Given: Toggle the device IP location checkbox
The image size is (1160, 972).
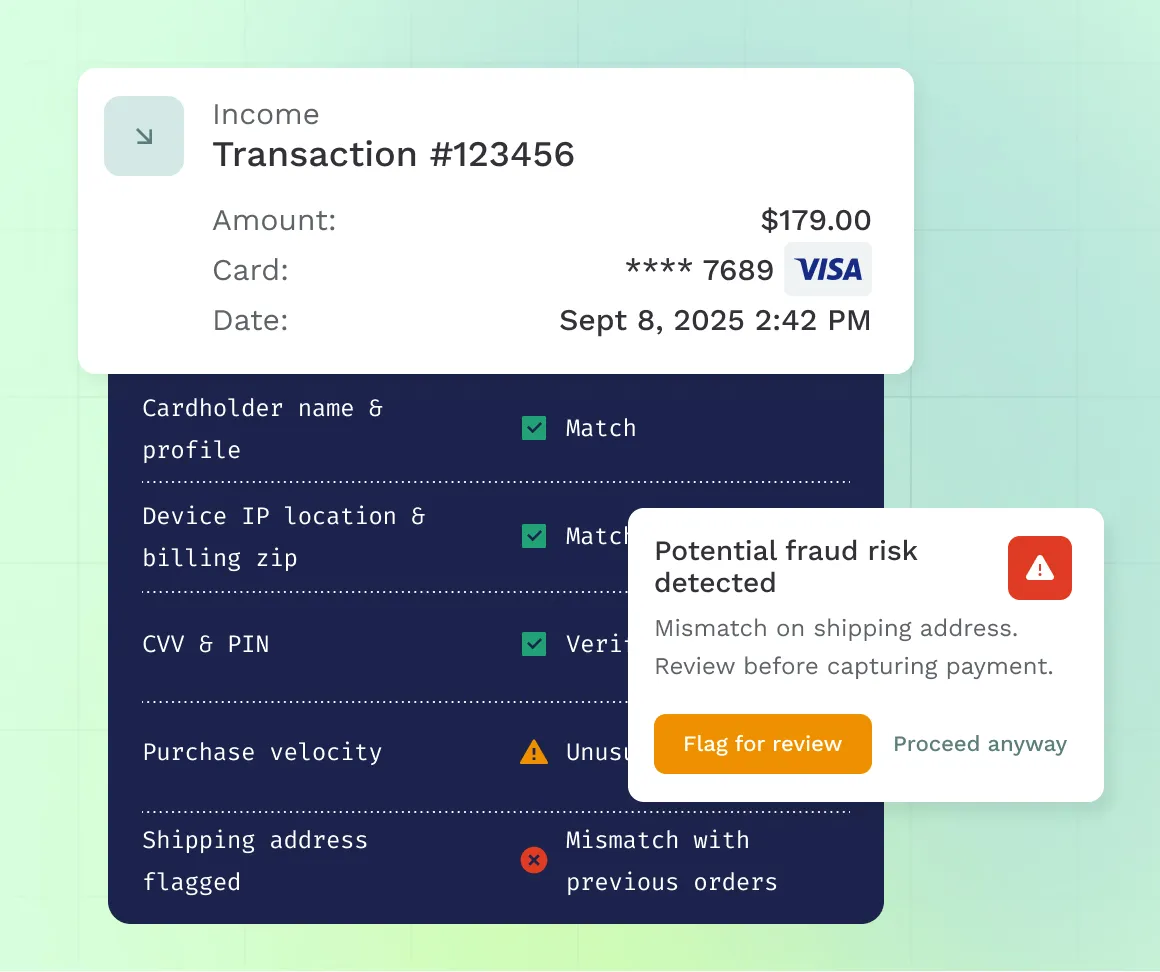Looking at the screenshot, I should (x=534, y=536).
